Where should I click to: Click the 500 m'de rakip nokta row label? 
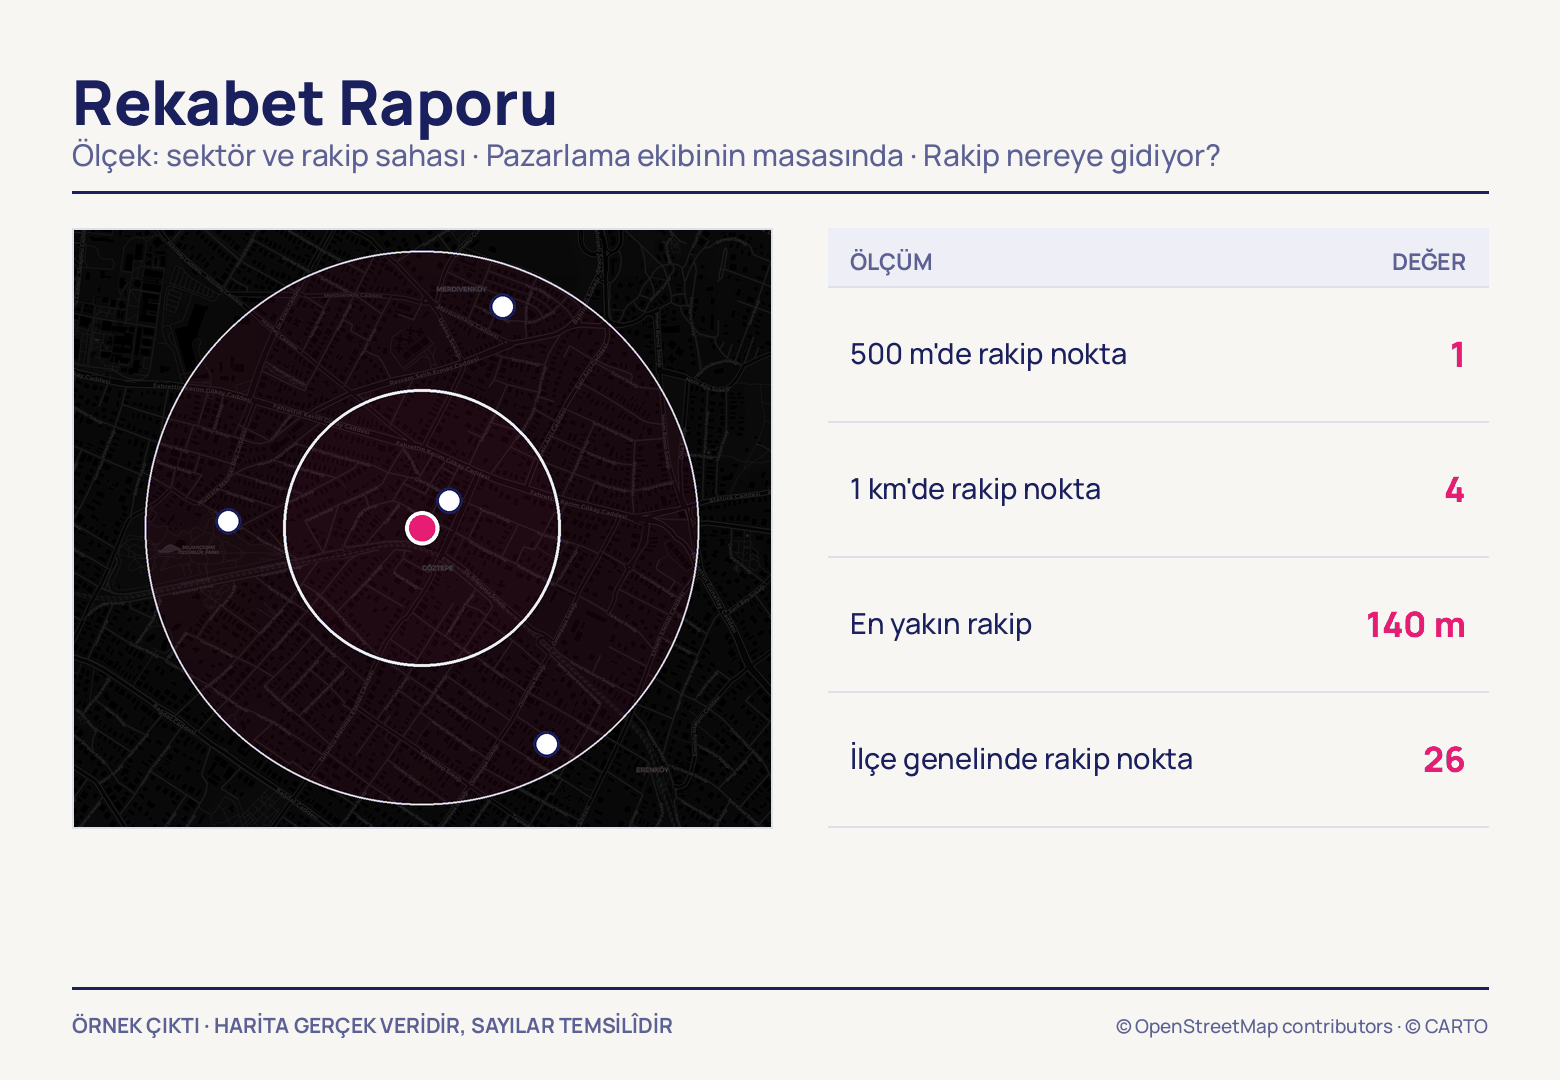tap(988, 354)
